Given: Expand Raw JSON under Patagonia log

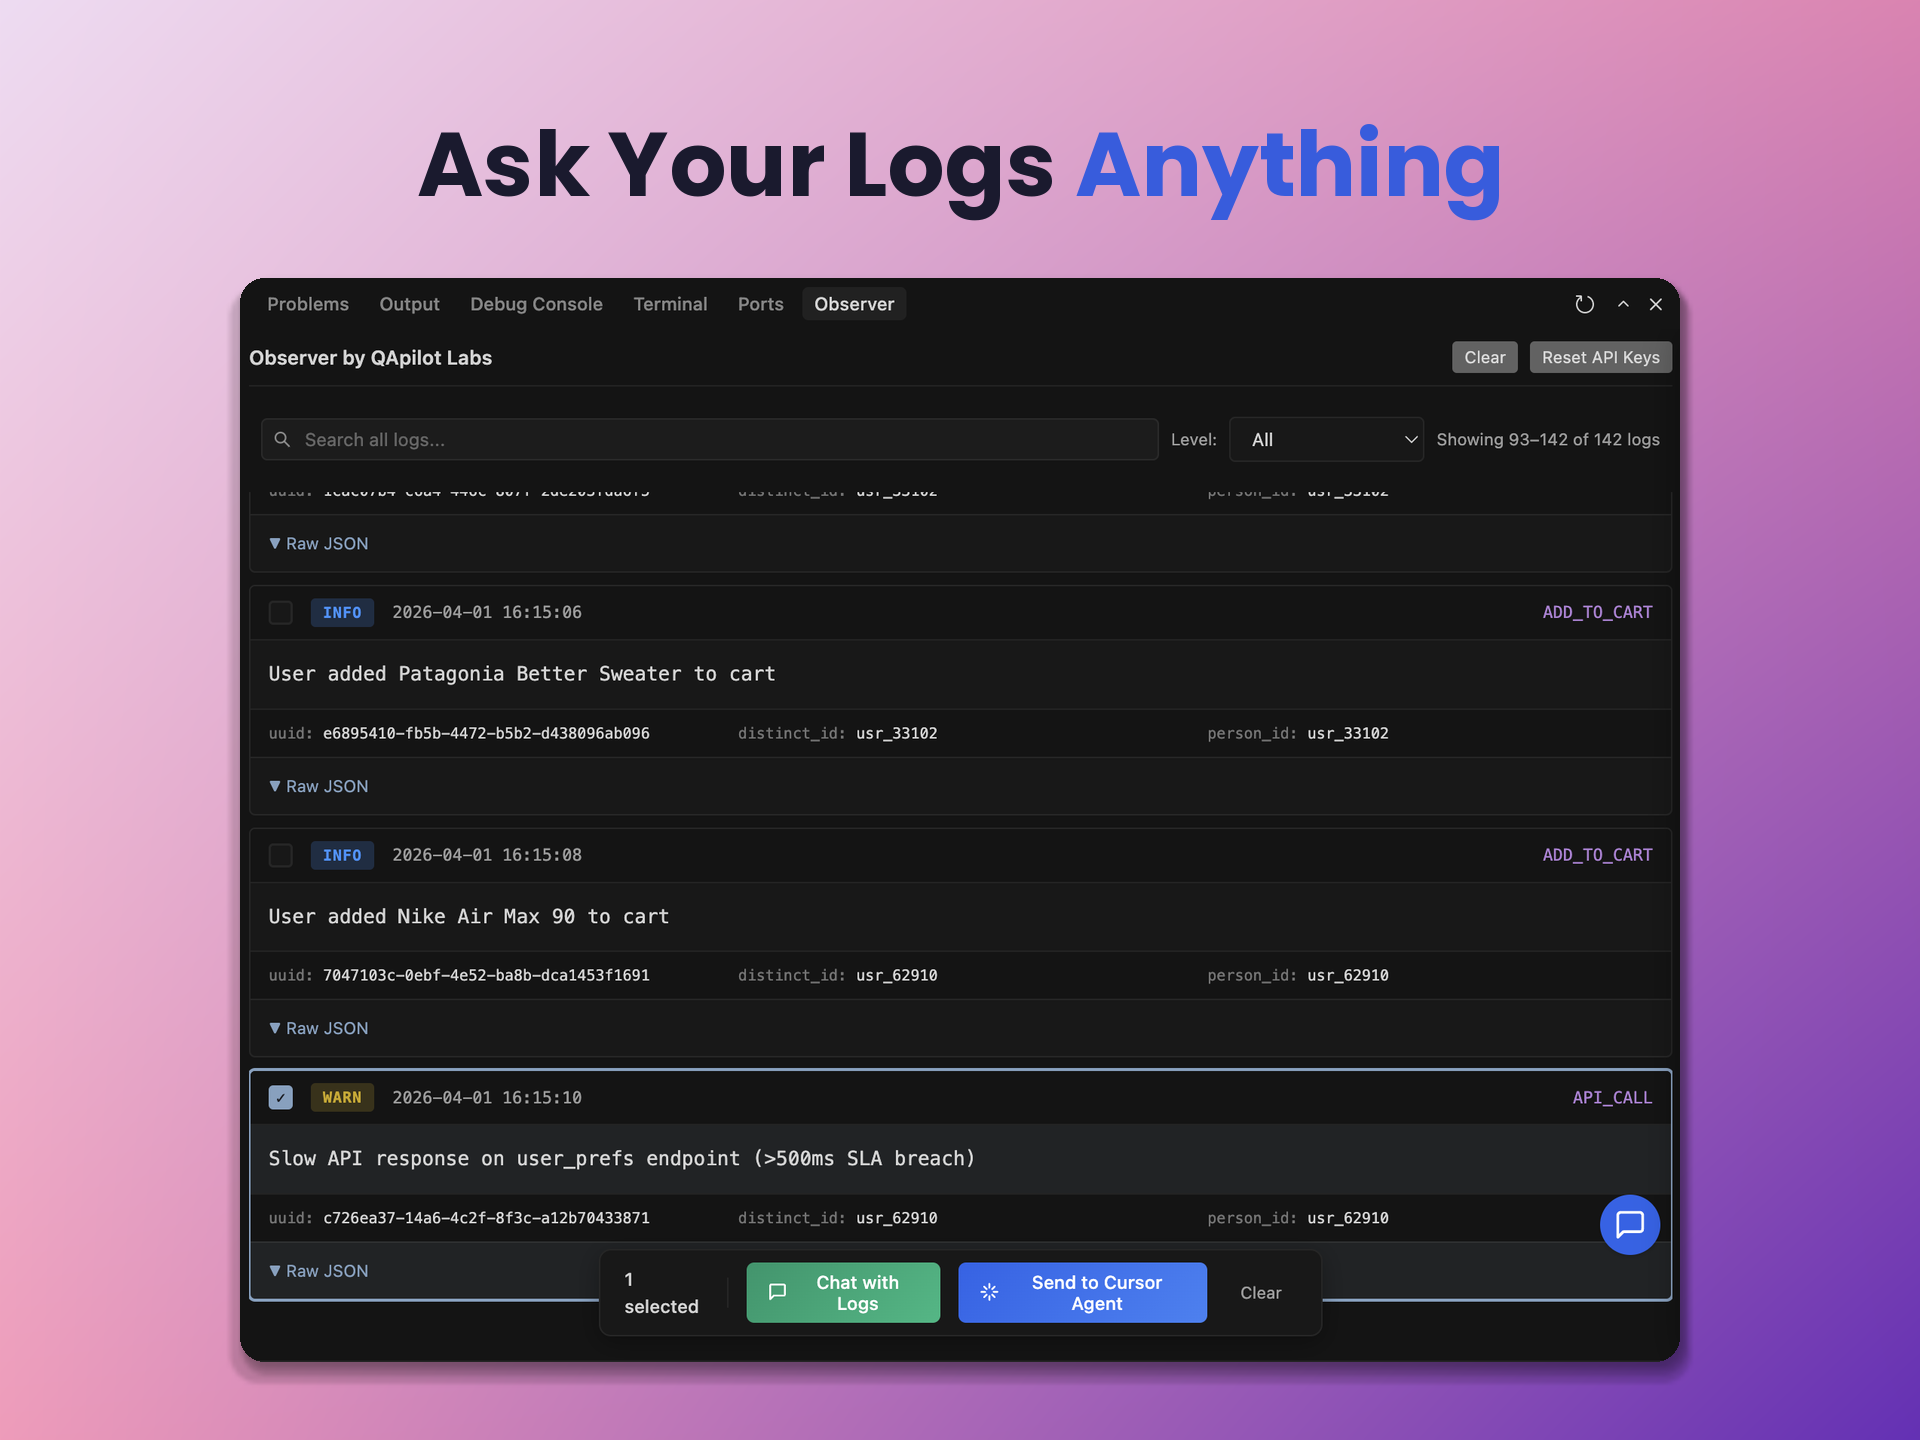Looking at the screenshot, I should (x=319, y=786).
